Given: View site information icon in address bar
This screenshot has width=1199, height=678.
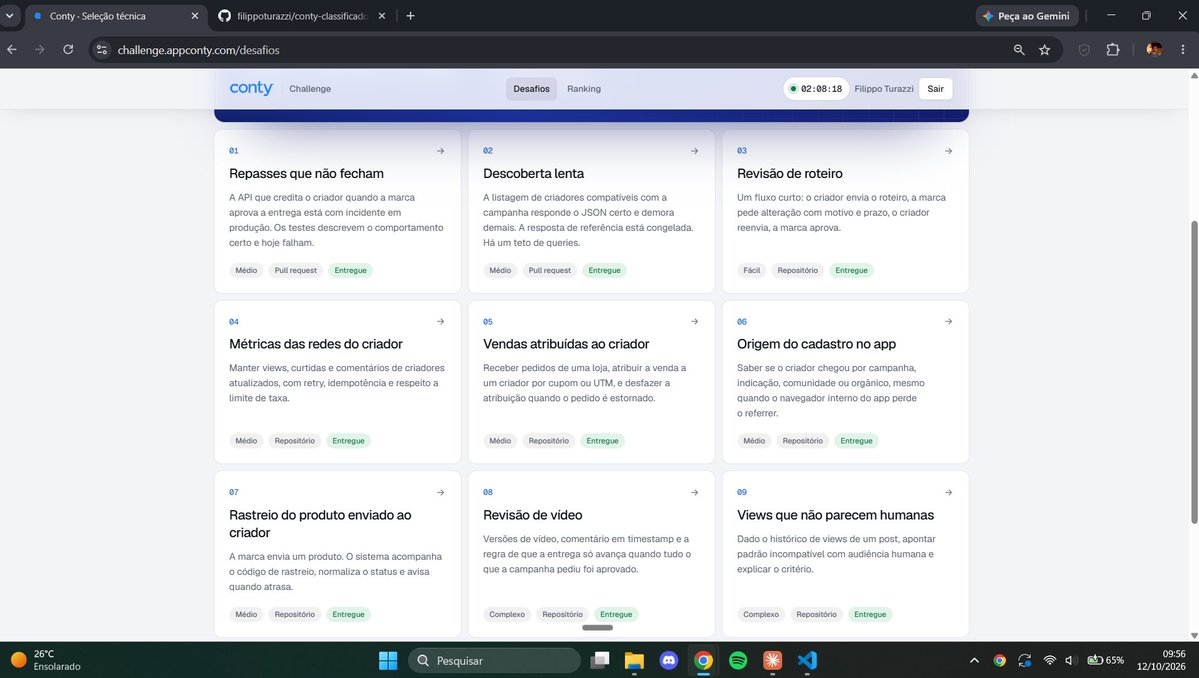Looking at the screenshot, I should tap(102, 50).
